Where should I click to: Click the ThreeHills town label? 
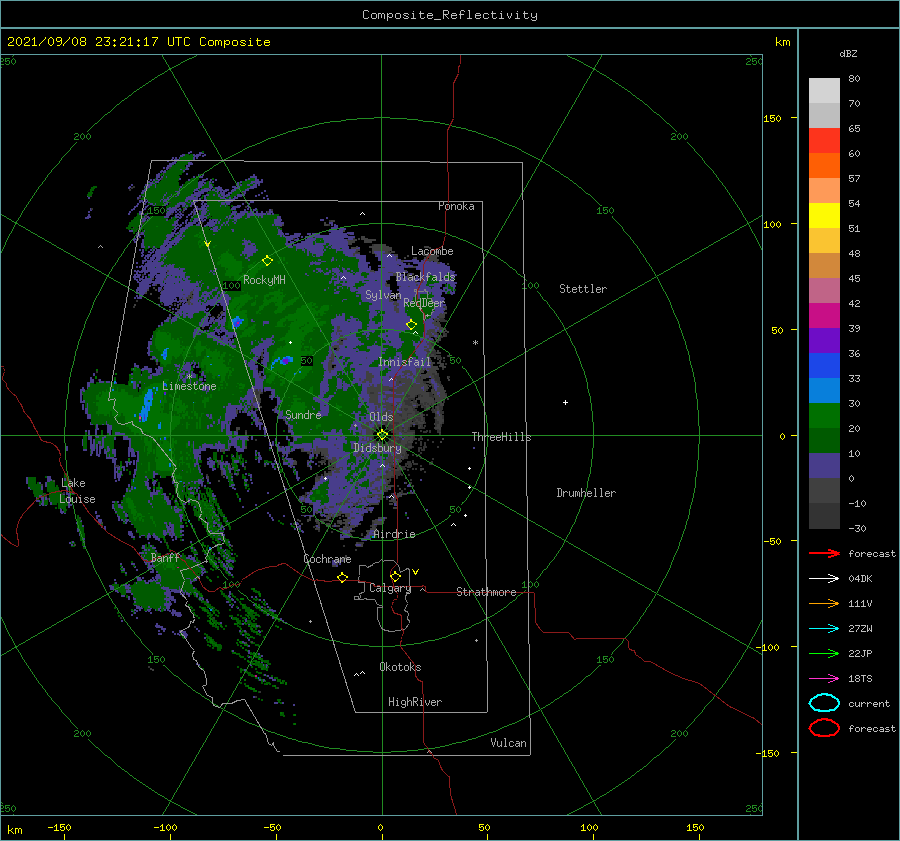click(501, 437)
